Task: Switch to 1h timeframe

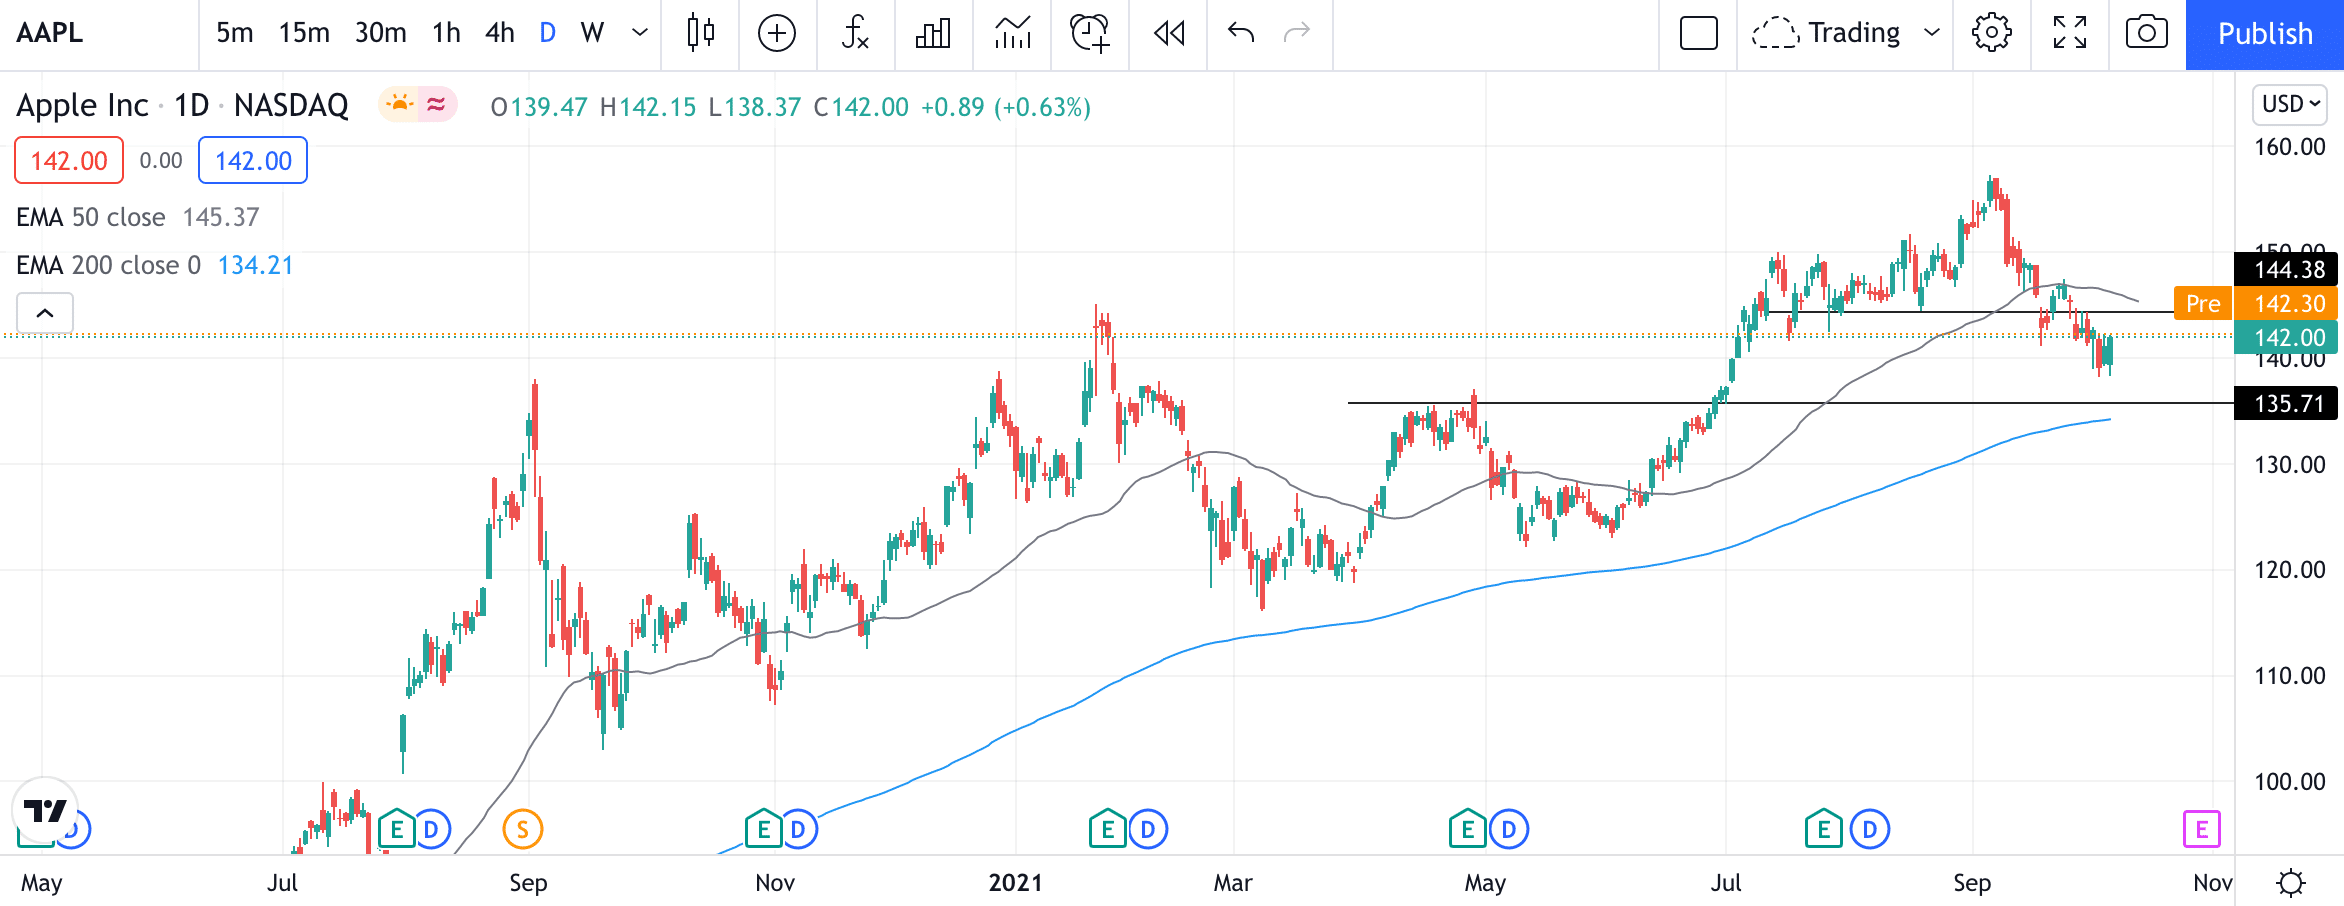Action: (446, 33)
